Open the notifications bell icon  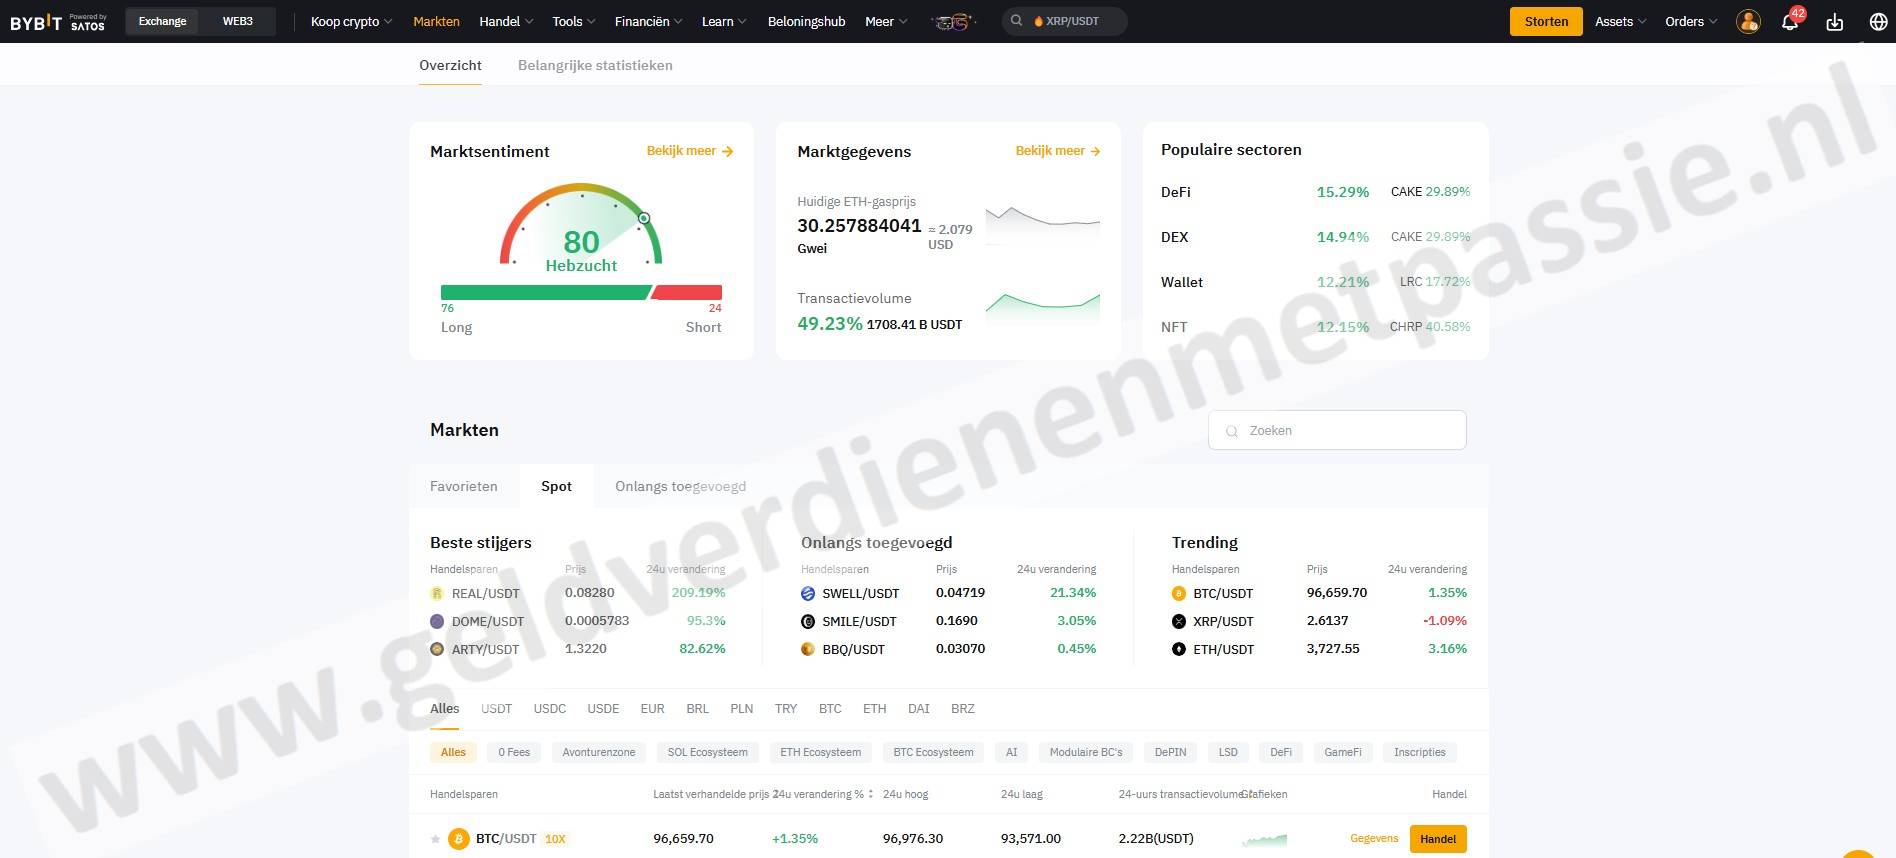[1789, 22]
